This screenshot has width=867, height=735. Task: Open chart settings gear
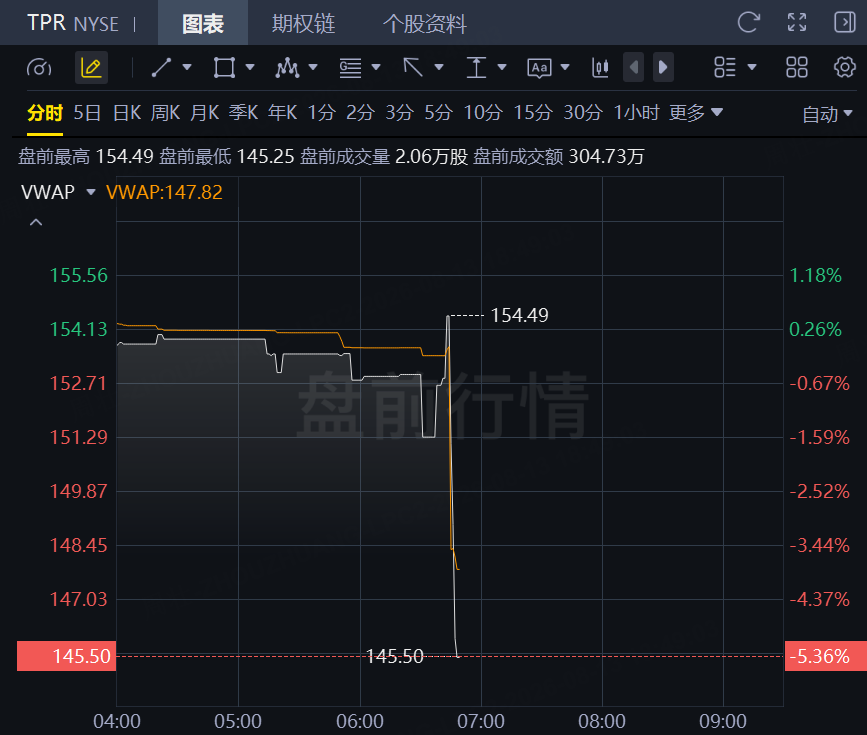(844, 67)
